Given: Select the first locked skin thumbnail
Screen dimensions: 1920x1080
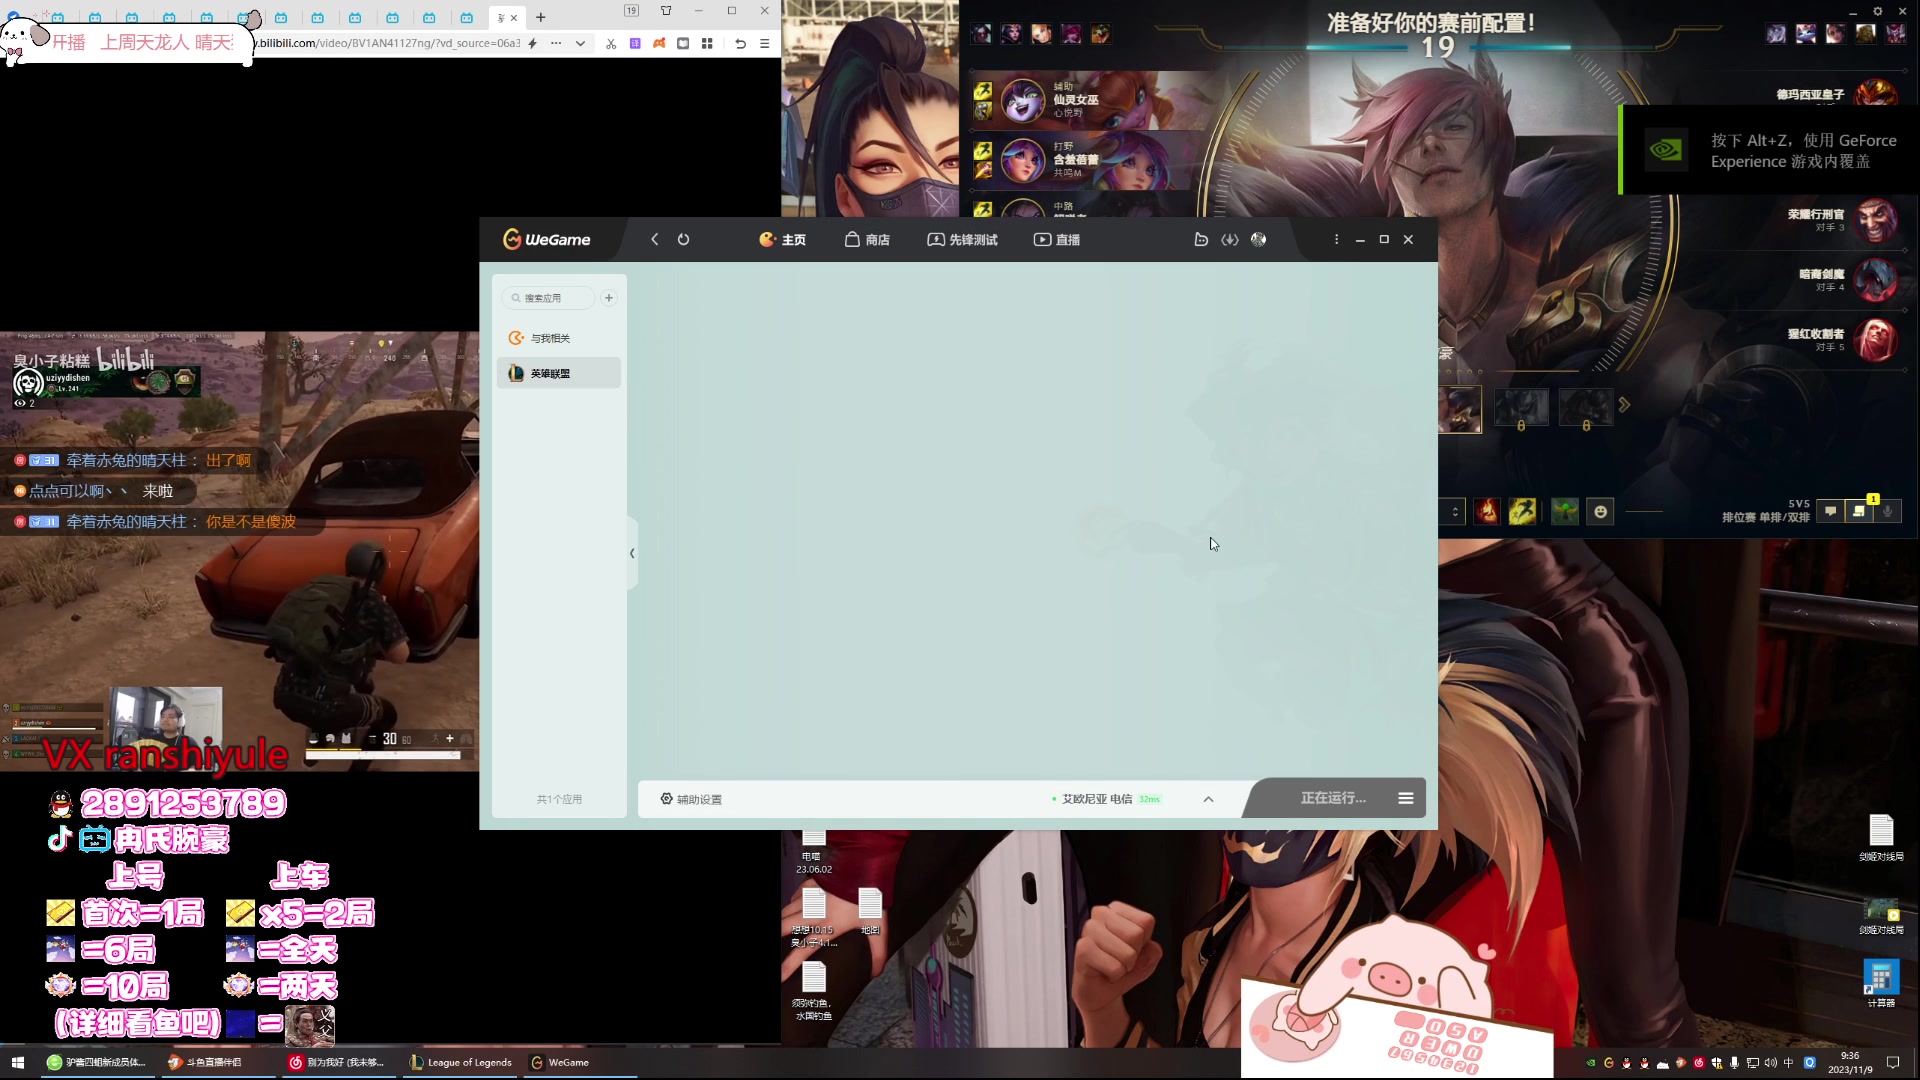Looking at the screenshot, I should (x=1521, y=409).
